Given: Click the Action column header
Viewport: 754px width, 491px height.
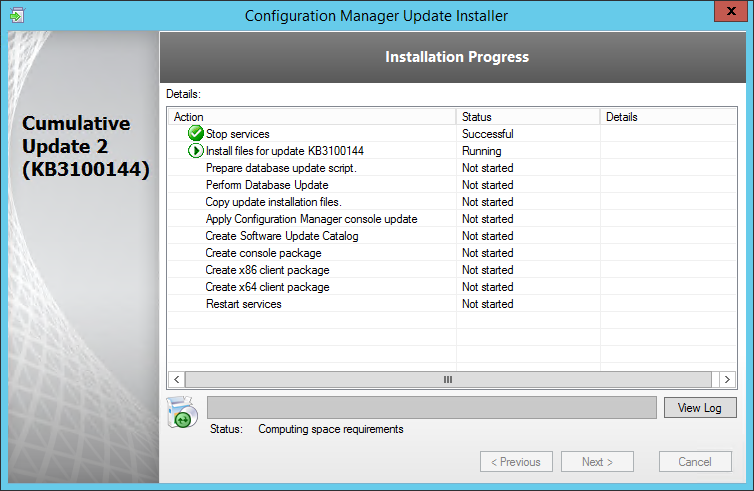Looking at the screenshot, I should (312, 117).
